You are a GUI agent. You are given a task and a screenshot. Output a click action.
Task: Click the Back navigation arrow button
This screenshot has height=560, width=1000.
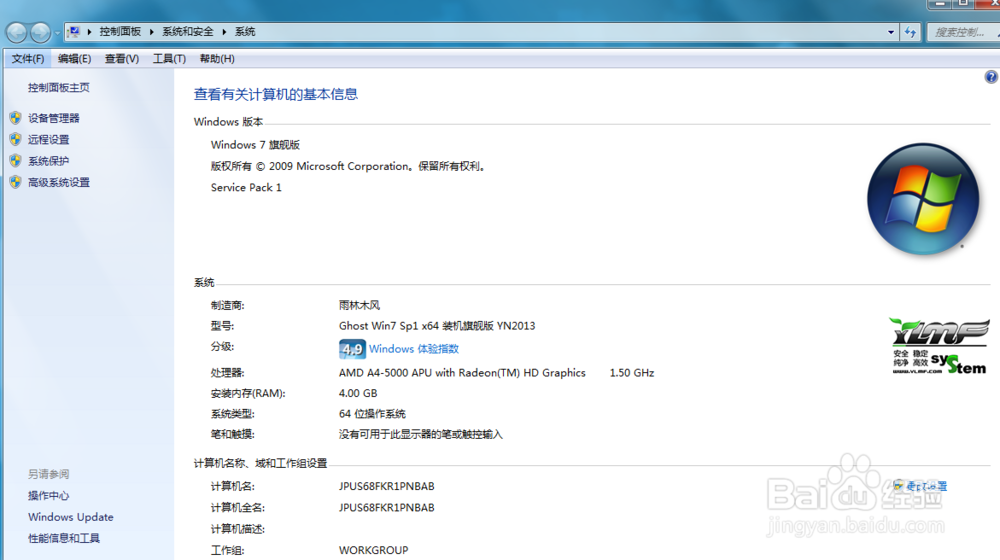coord(17,32)
